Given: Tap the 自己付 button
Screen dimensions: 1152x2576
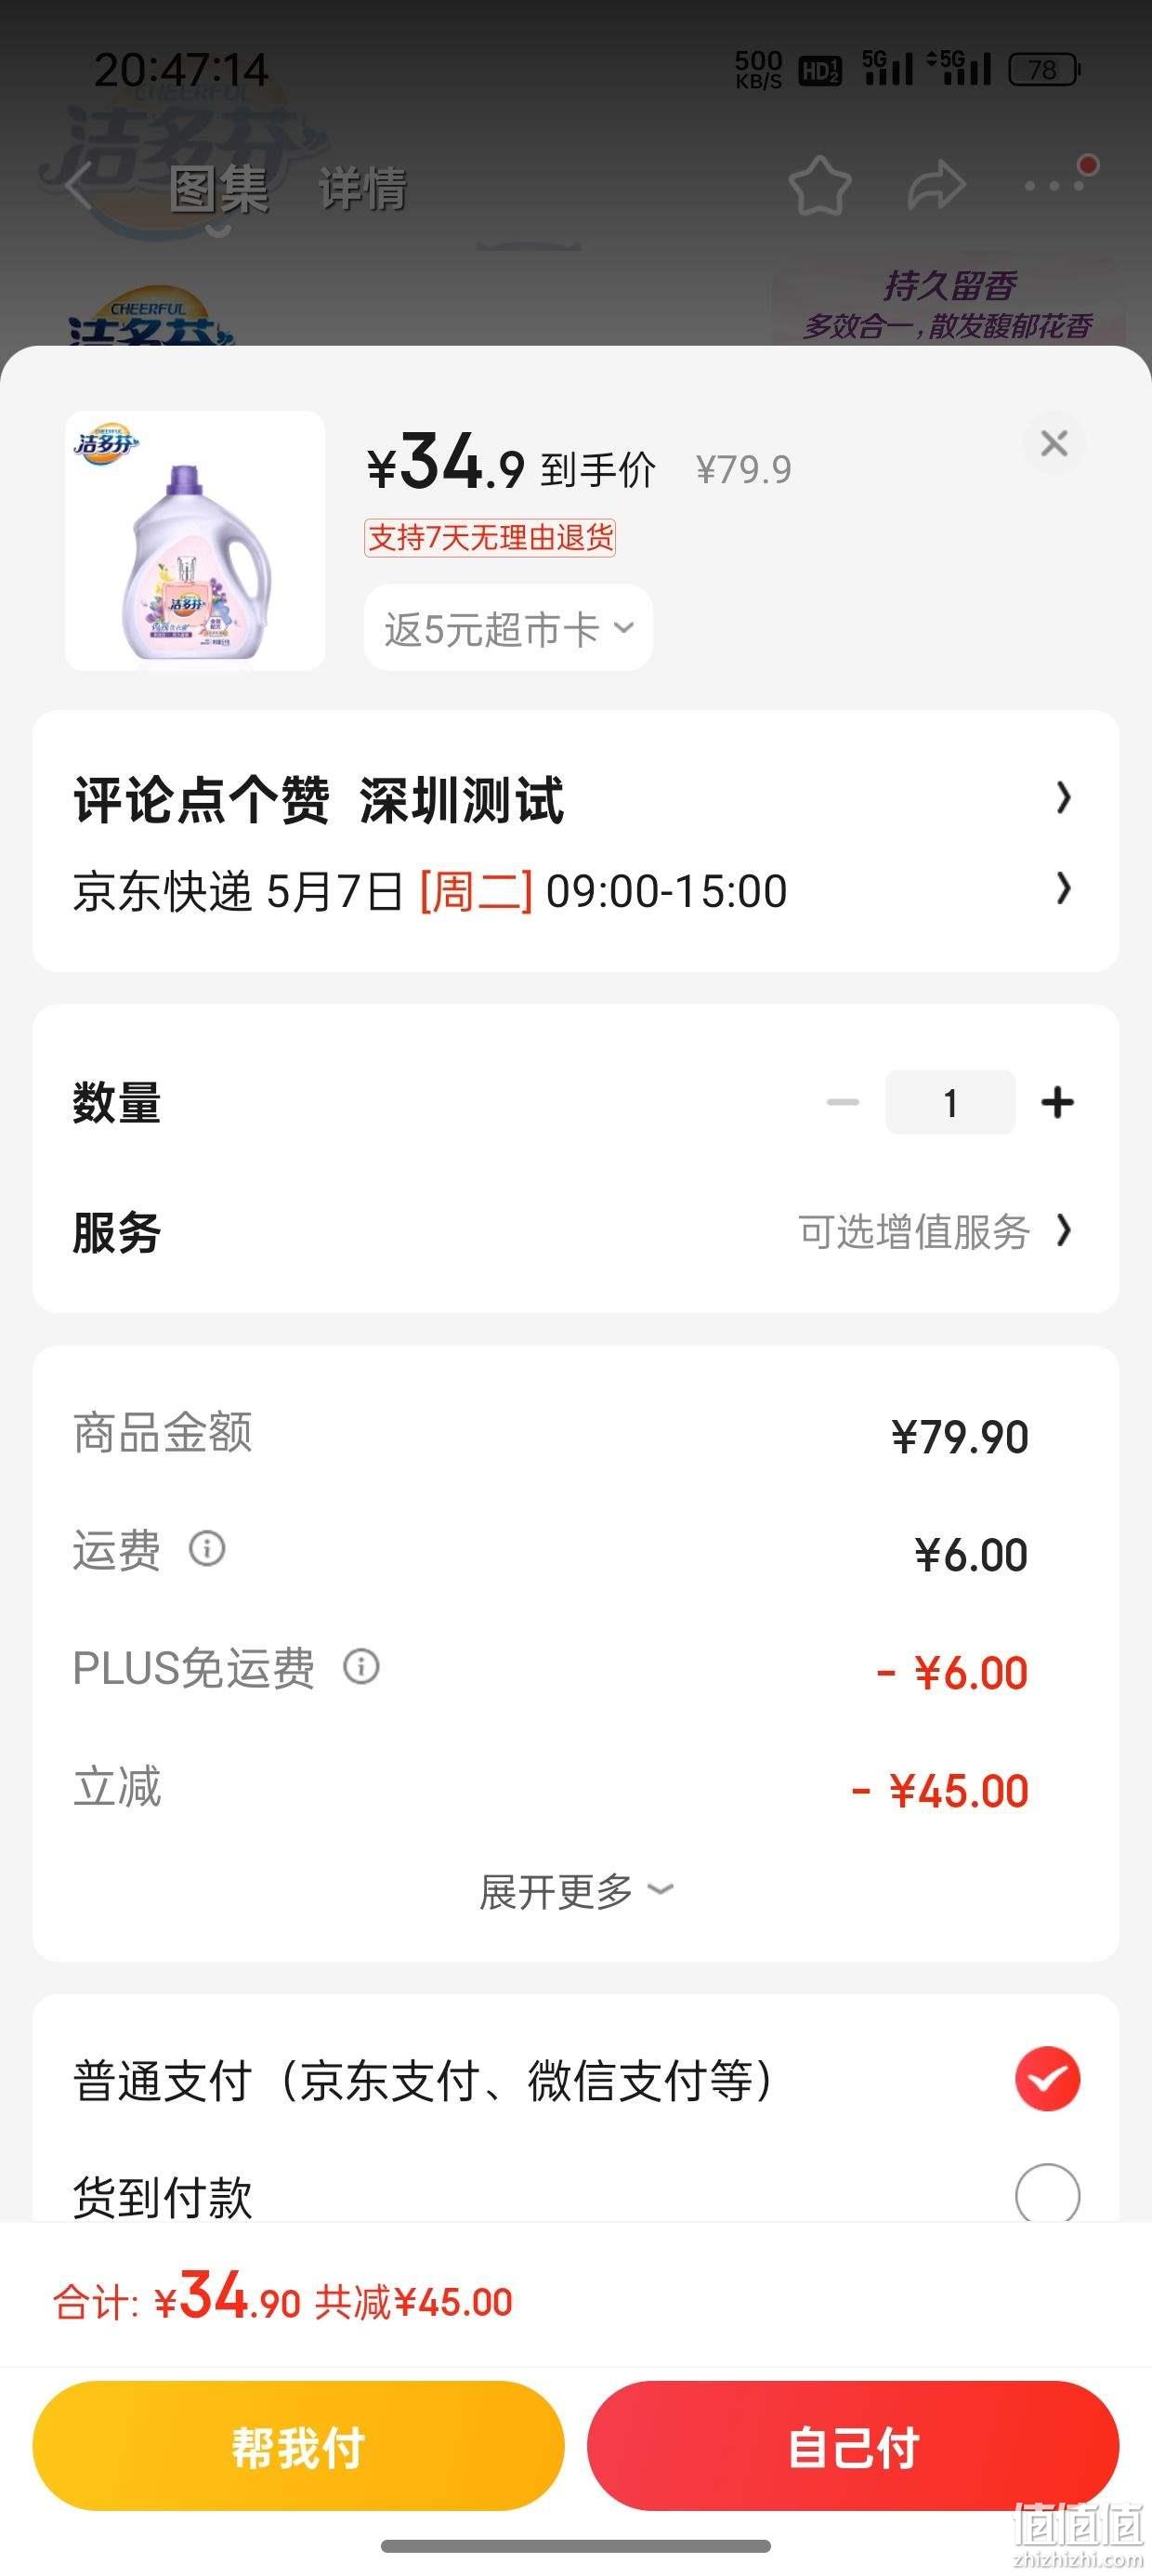Looking at the screenshot, I should [x=853, y=2446].
